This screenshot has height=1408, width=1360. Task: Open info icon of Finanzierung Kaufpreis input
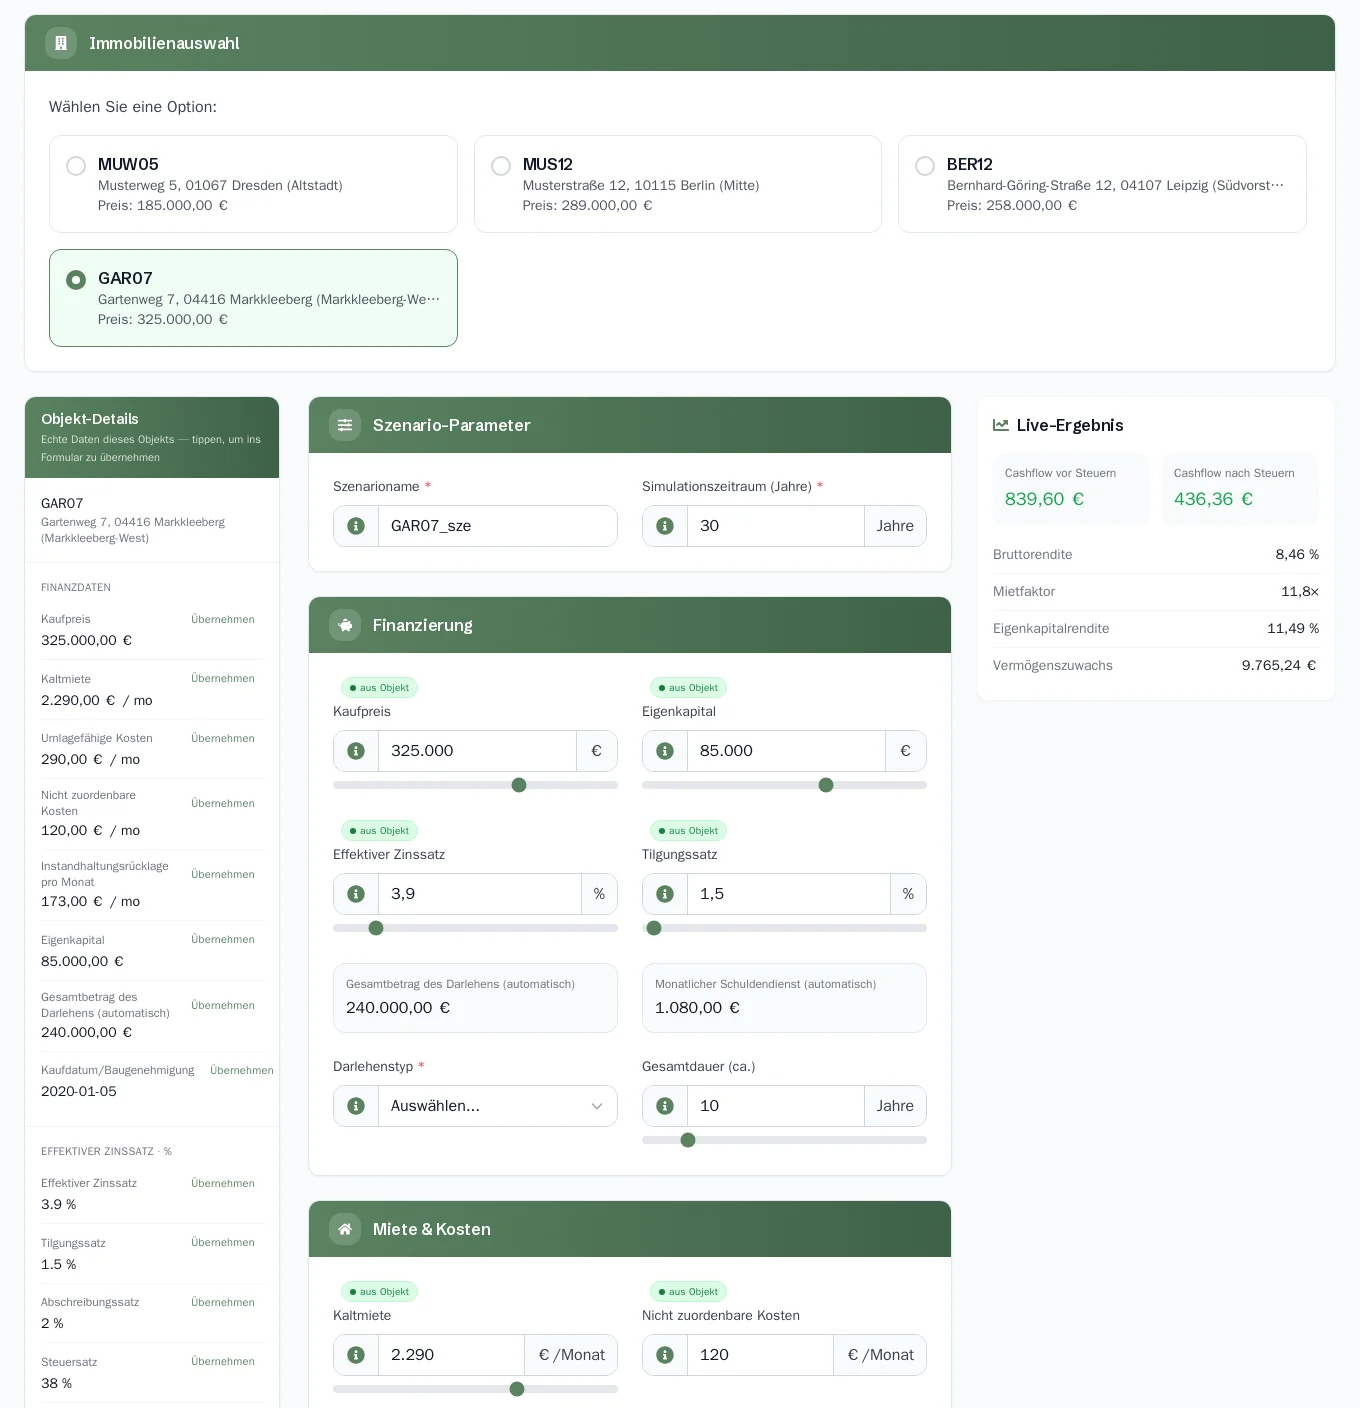click(x=356, y=751)
